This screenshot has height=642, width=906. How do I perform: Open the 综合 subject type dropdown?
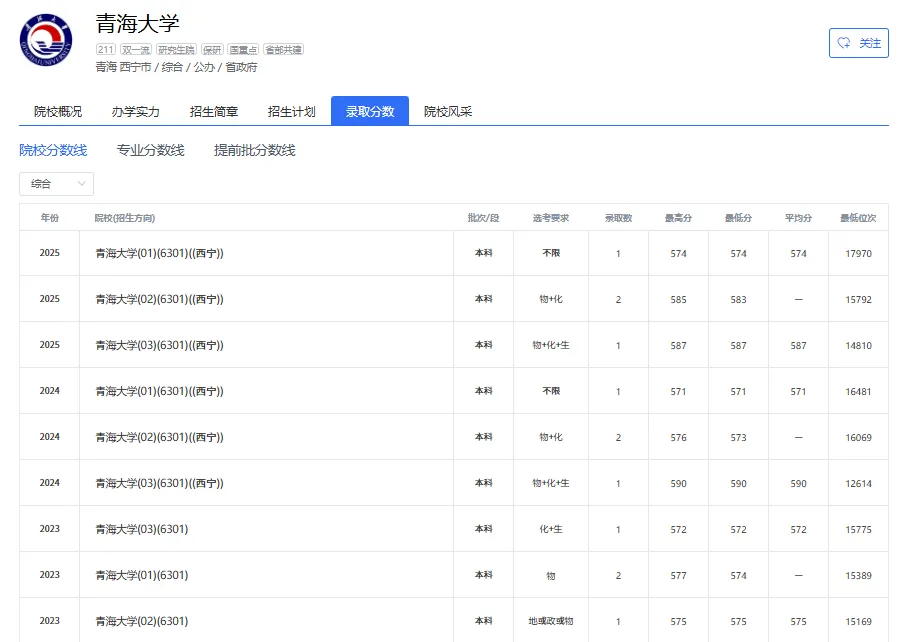click(x=57, y=184)
